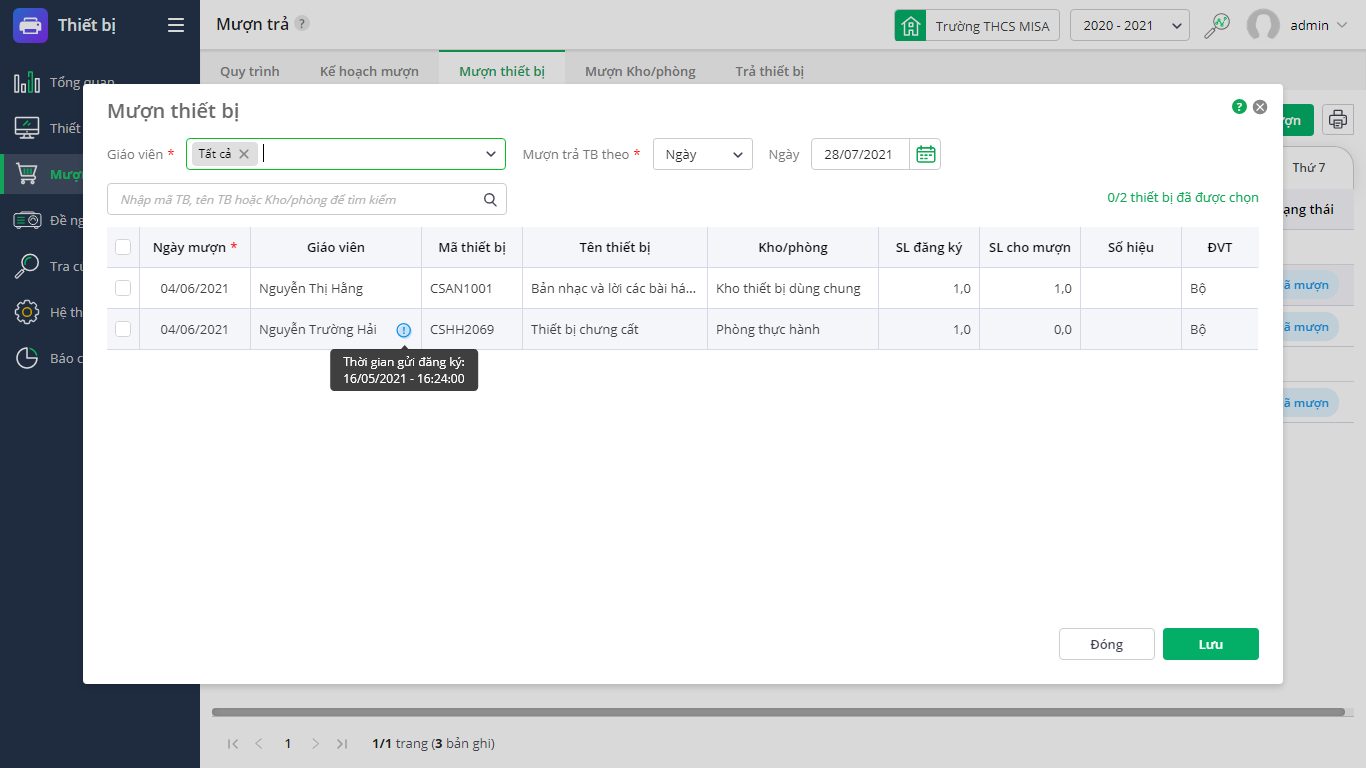Viewport: 1366px width, 768px height.
Task: Click the Thiết bị app logo icon
Action: click(30, 25)
